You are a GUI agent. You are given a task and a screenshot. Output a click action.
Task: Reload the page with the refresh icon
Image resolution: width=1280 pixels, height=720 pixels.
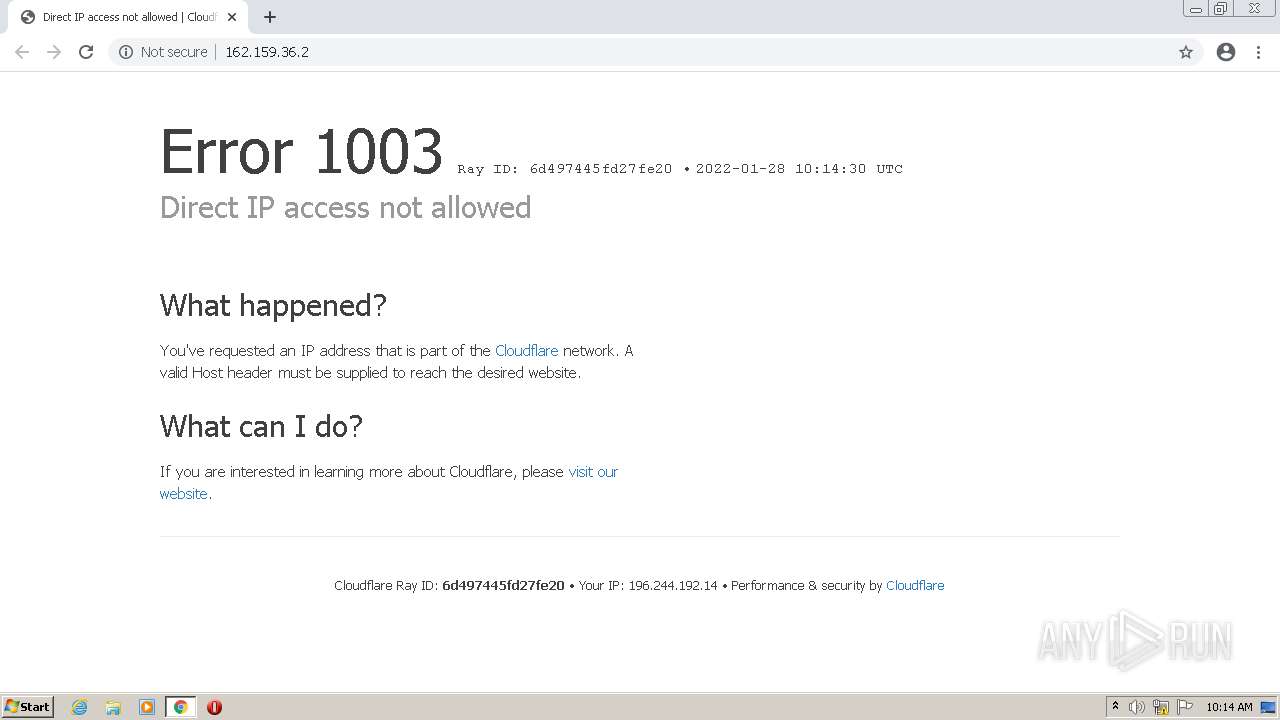tap(86, 52)
